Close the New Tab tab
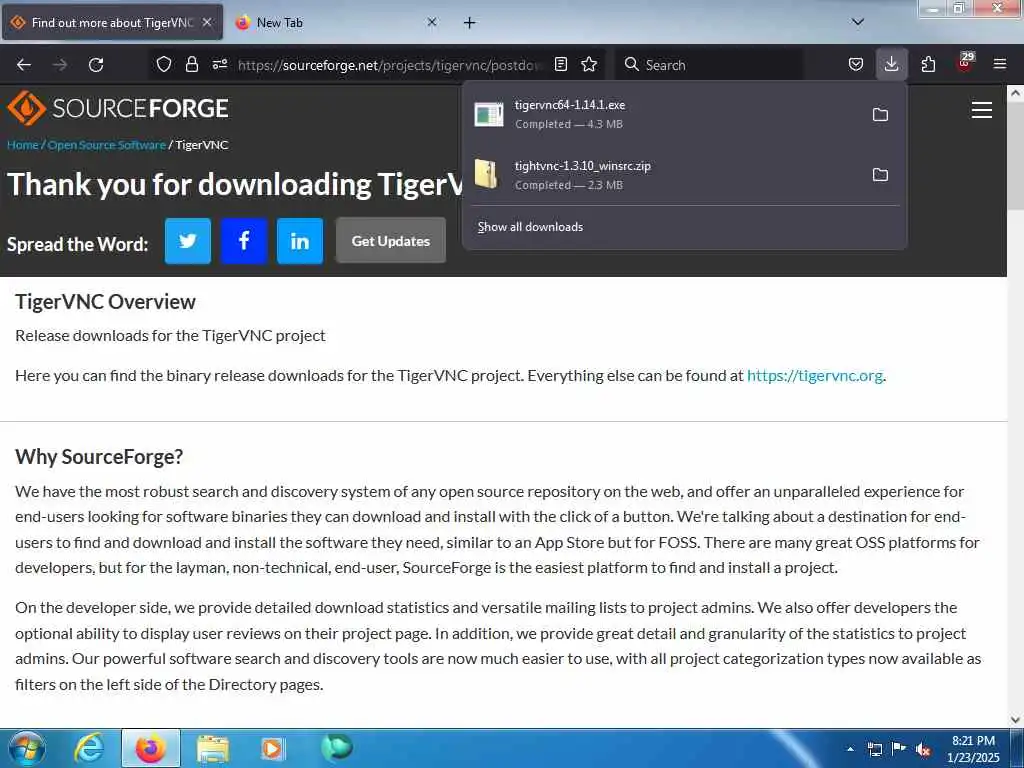Image resolution: width=1024 pixels, height=768 pixels. click(432, 22)
